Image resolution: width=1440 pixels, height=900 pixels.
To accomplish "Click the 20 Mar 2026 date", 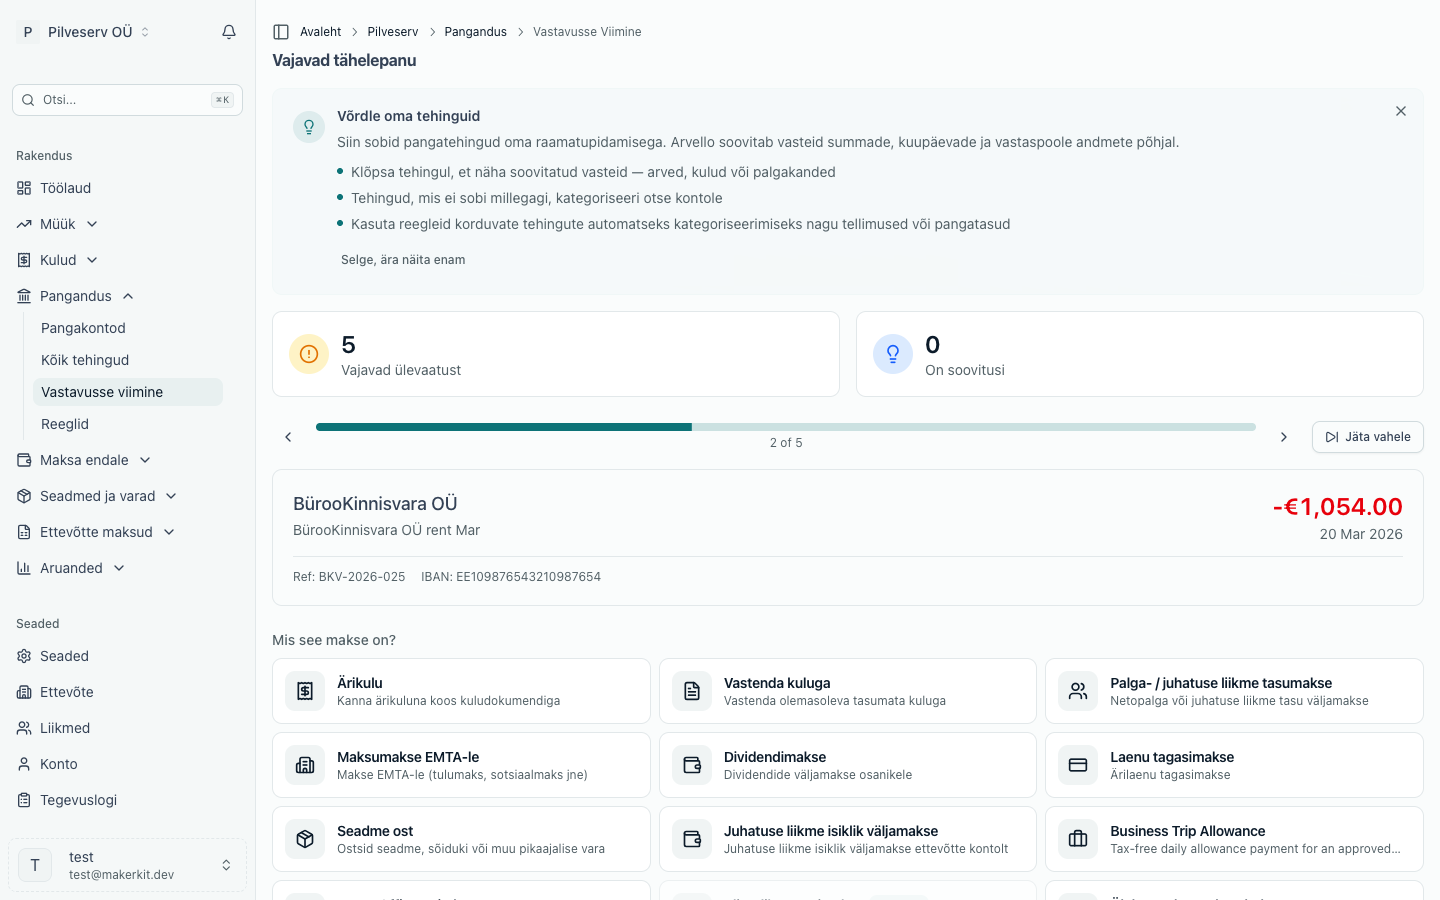I will coord(1361,534).
